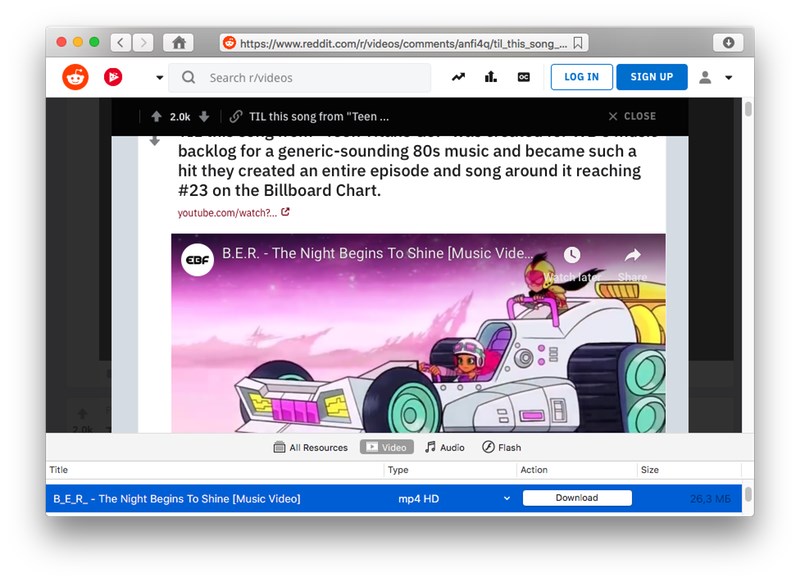Click the SIGN UP button
This screenshot has height=582, width=800.
[652, 77]
